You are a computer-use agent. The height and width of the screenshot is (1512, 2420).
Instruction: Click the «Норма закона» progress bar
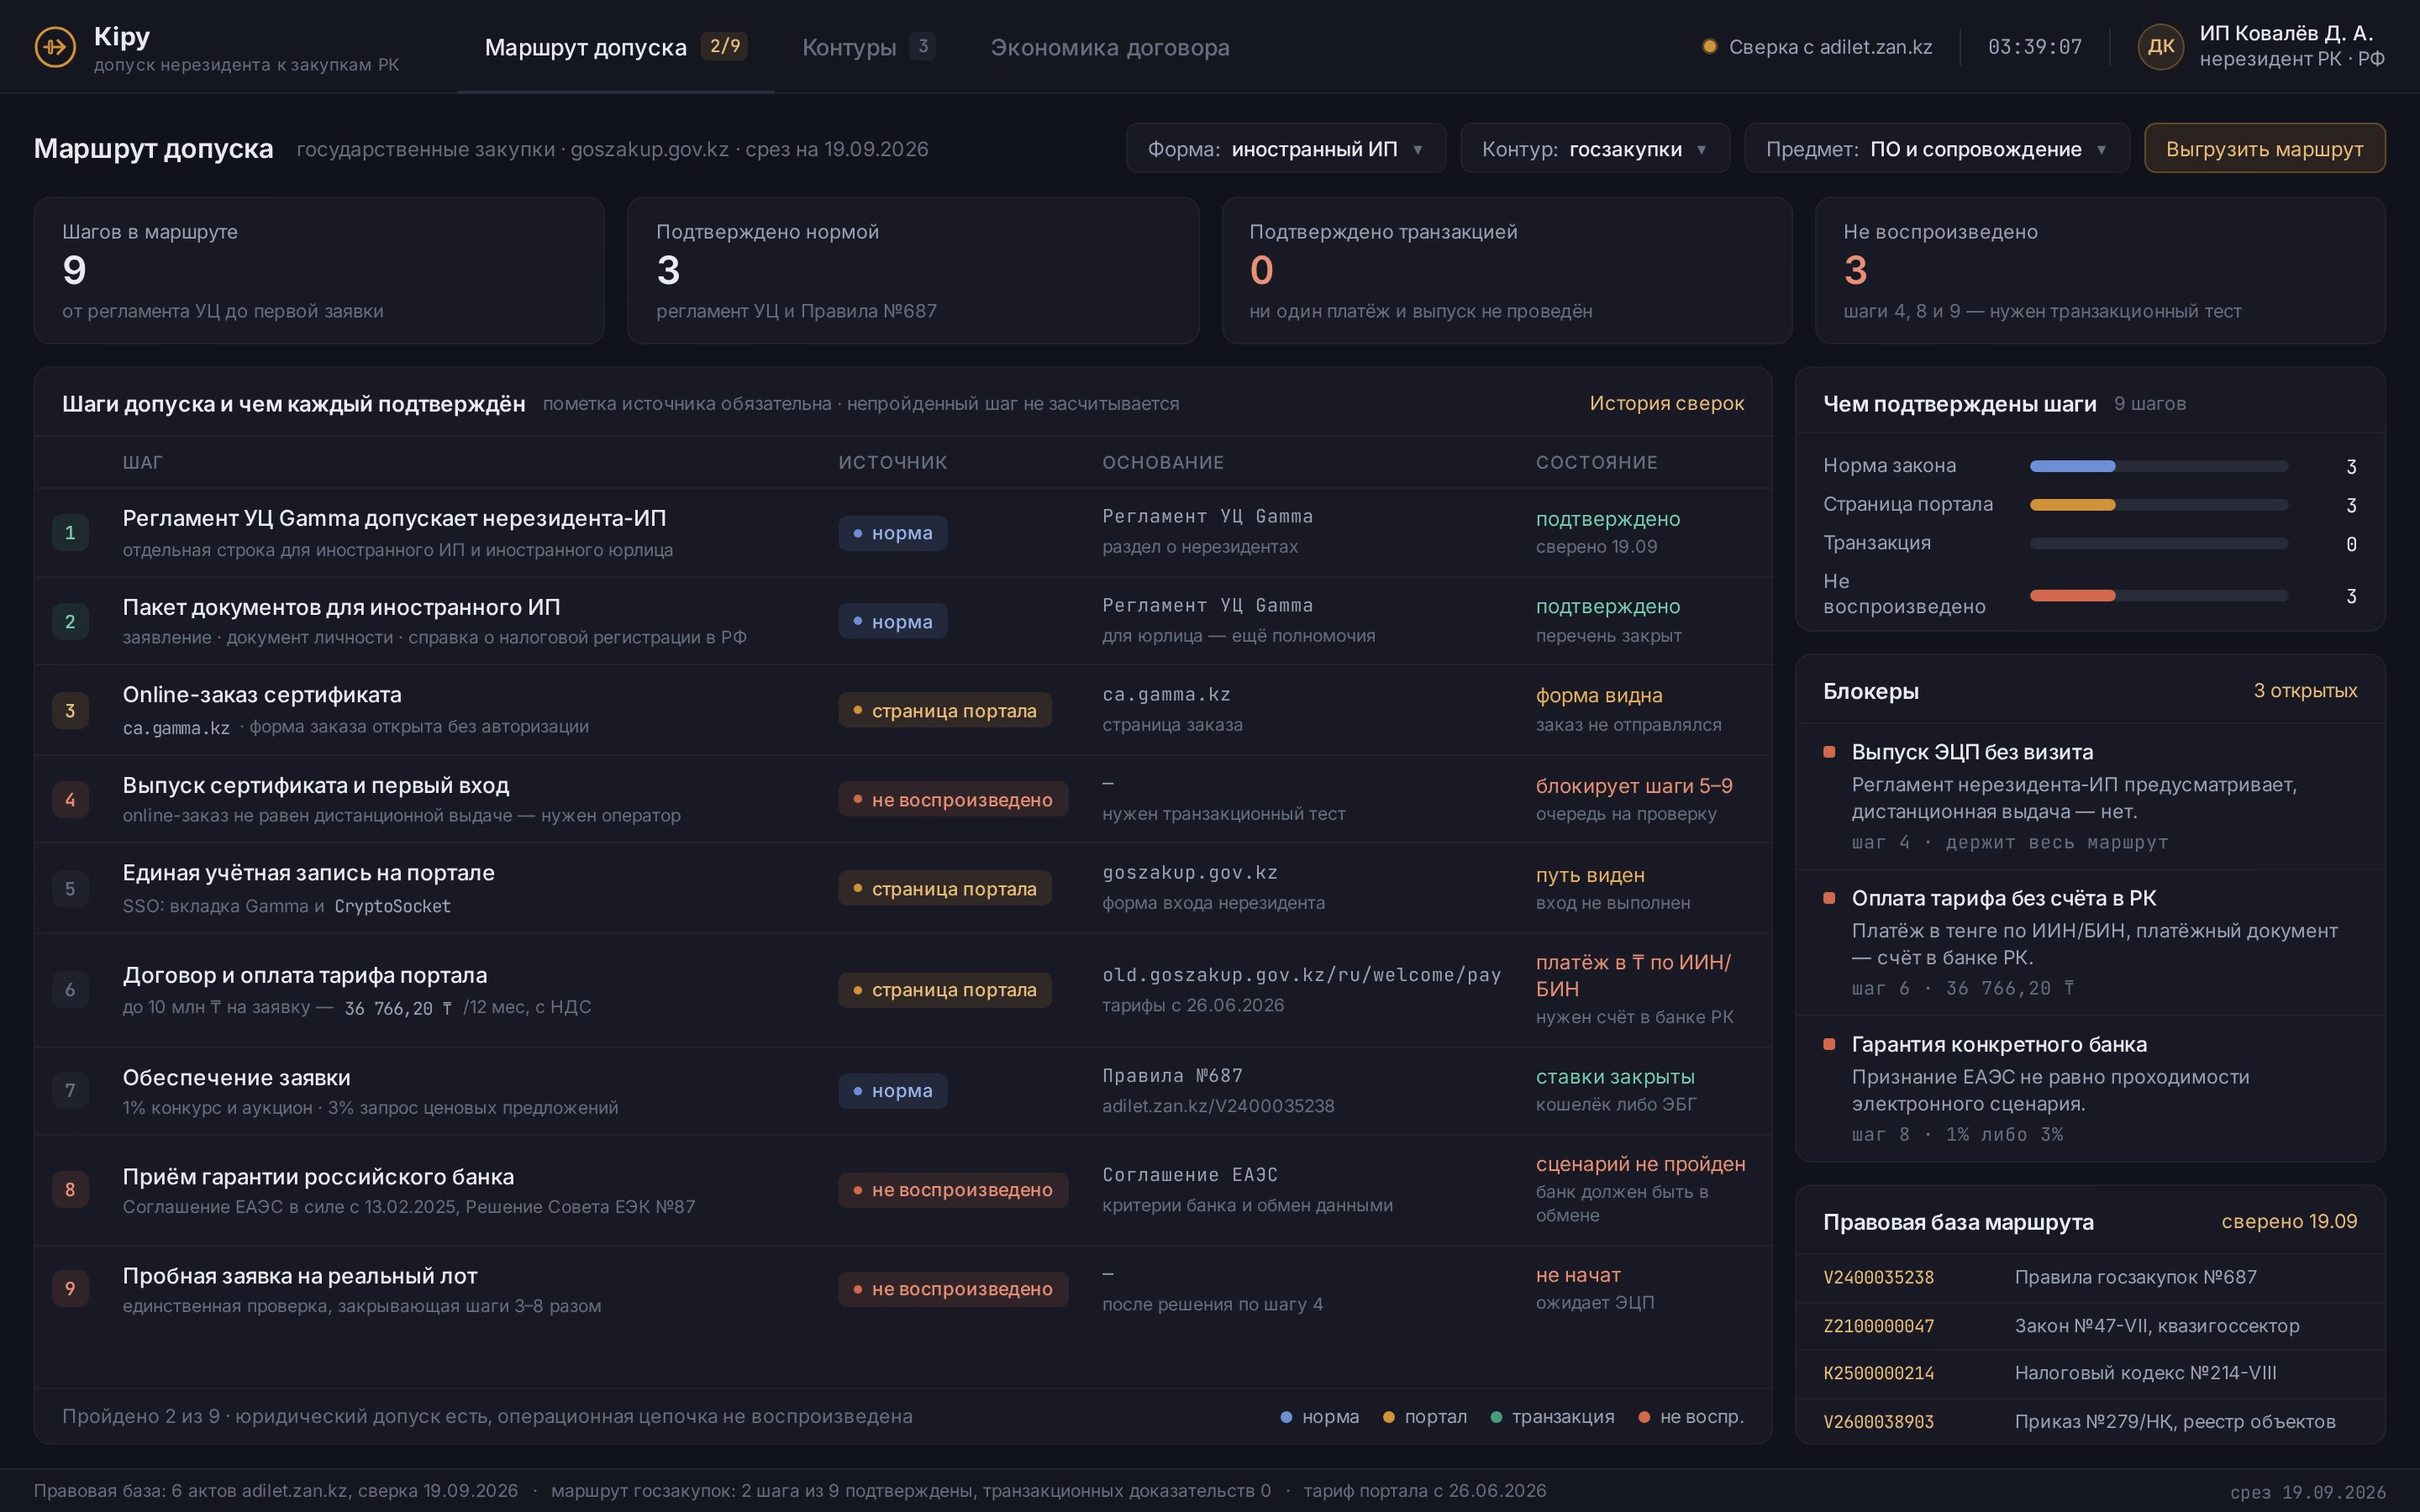(x=2158, y=466)
